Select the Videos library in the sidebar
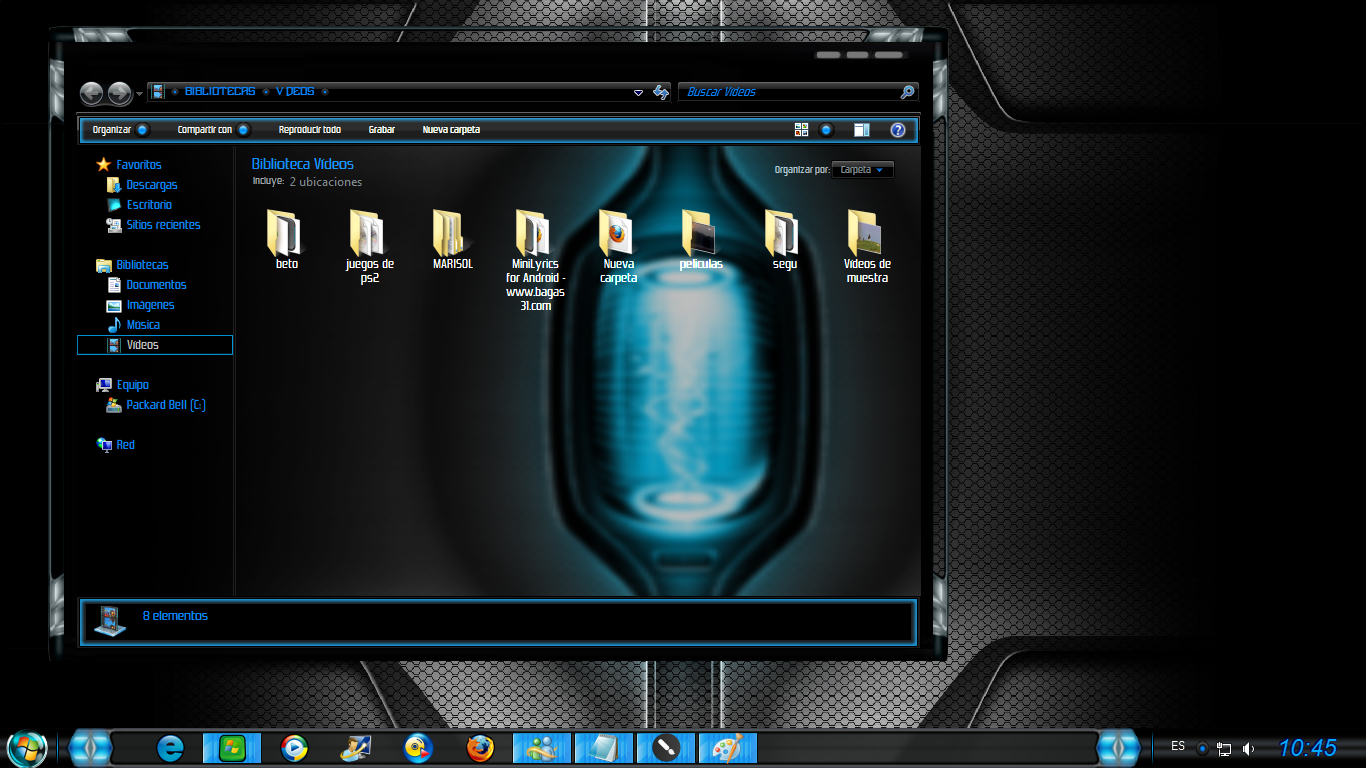This screenshot has height=768, width=1366. tap(155, 345)
